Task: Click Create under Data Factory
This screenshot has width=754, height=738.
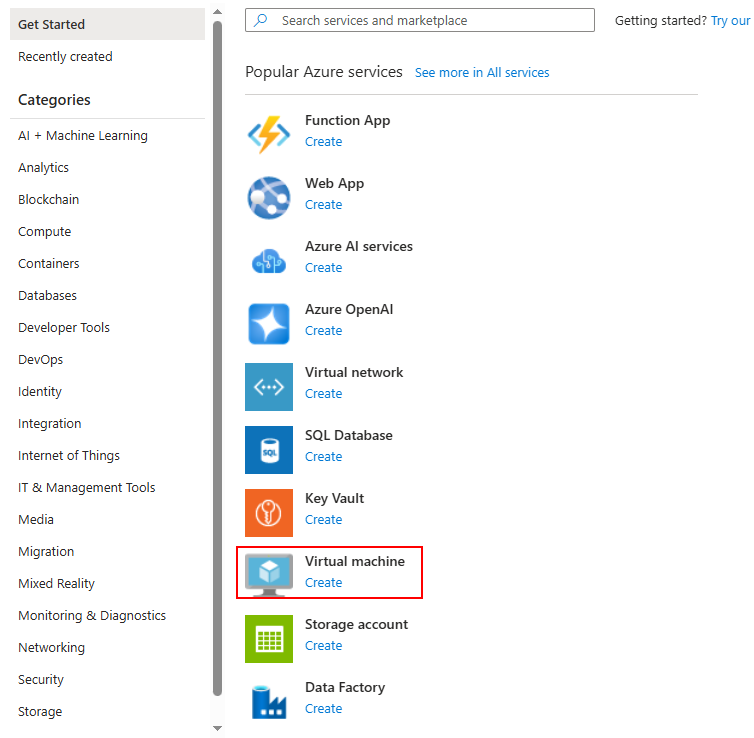Action: 324,709
